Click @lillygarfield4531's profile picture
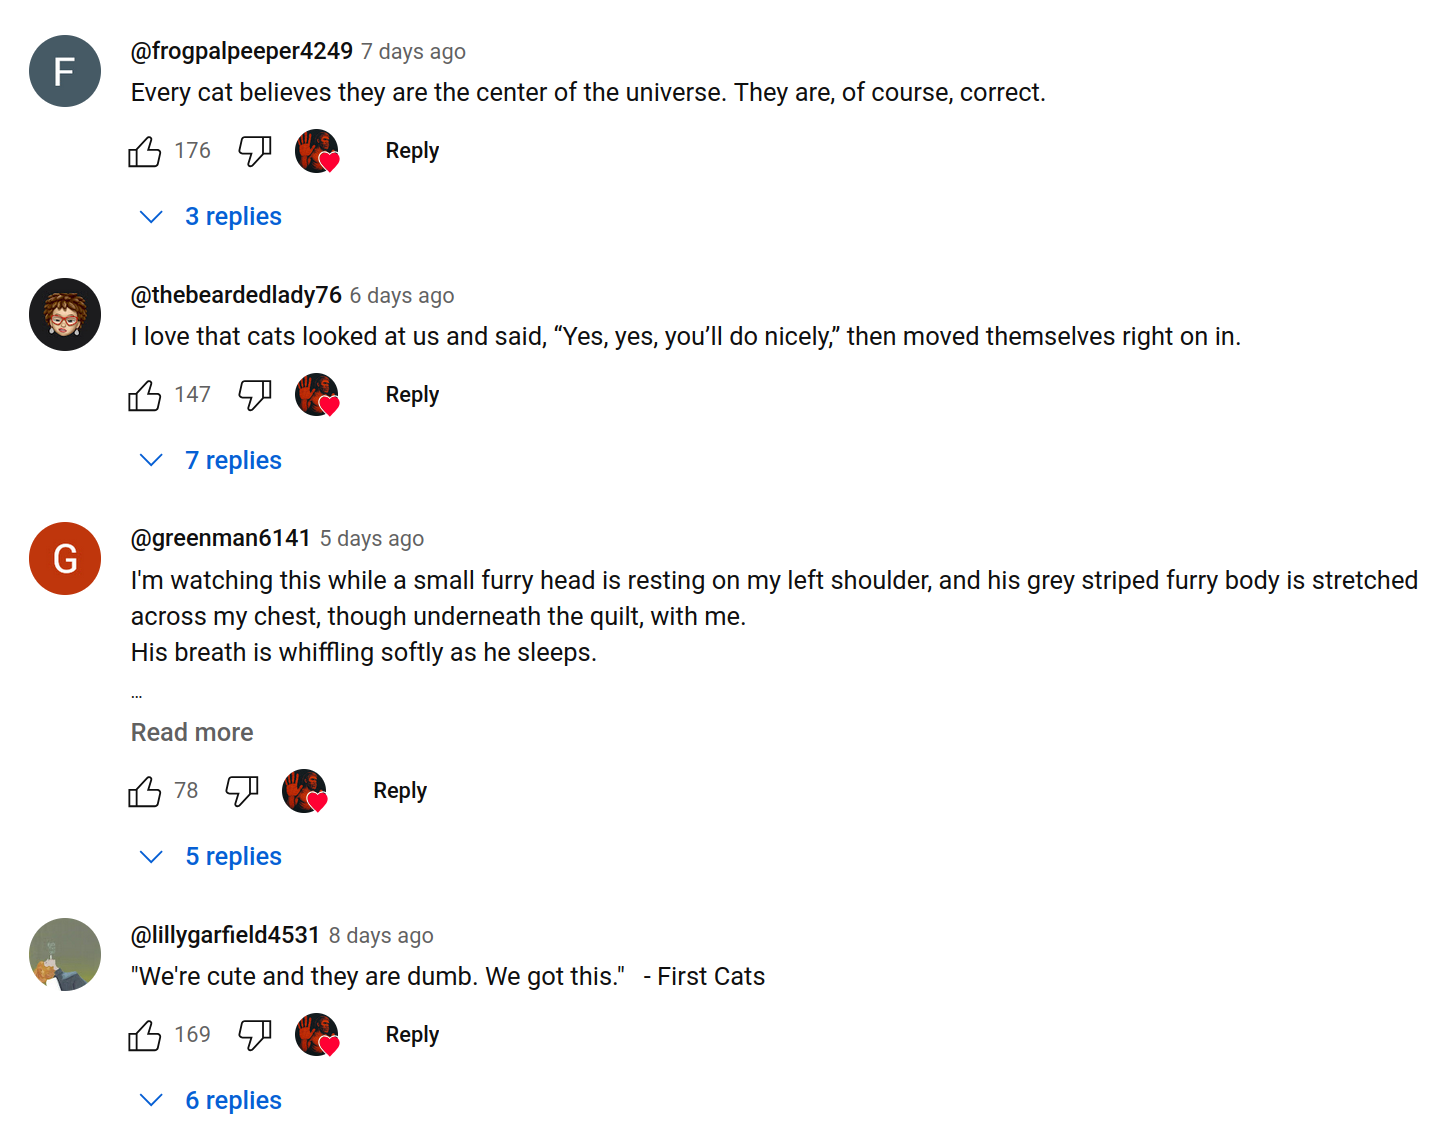1444x1148 pixels. [65, 955]
